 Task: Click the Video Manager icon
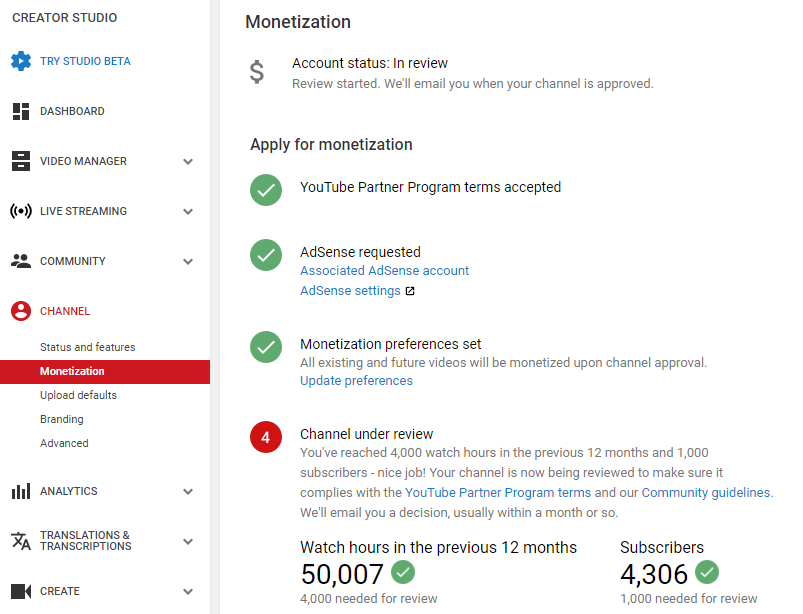tap(21, 161)
